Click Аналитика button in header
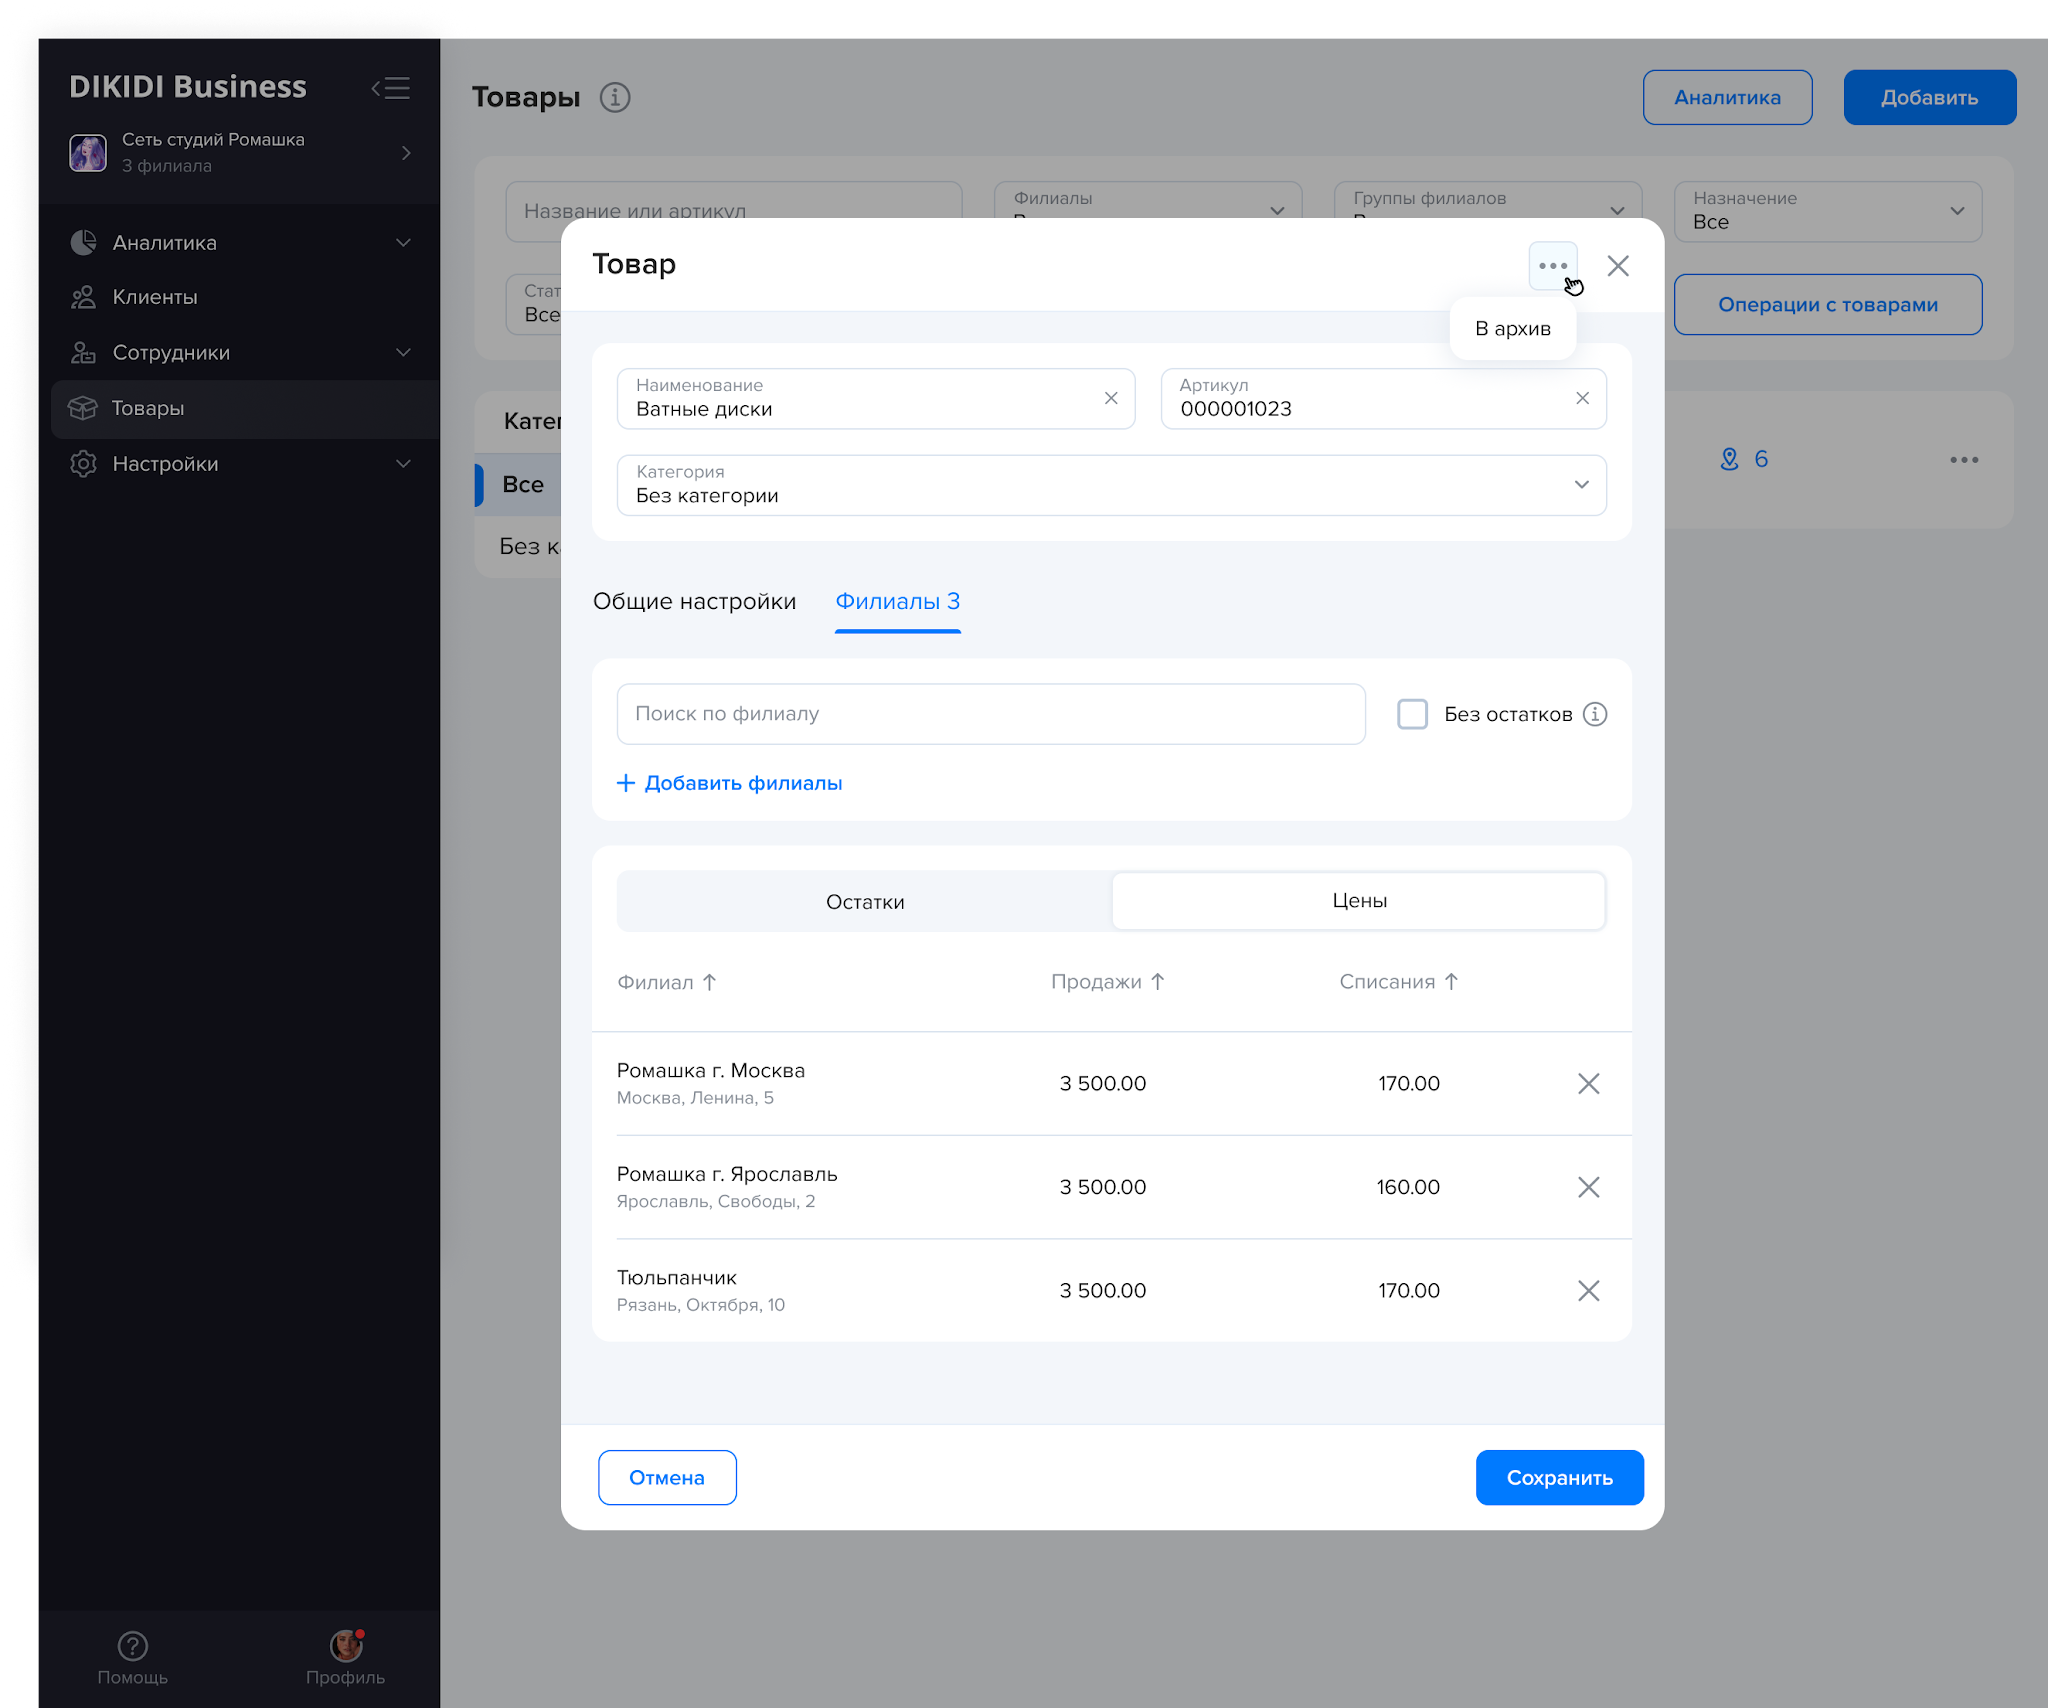This screenshot has width=2048, height=1708. click(x=1727, y=98)
